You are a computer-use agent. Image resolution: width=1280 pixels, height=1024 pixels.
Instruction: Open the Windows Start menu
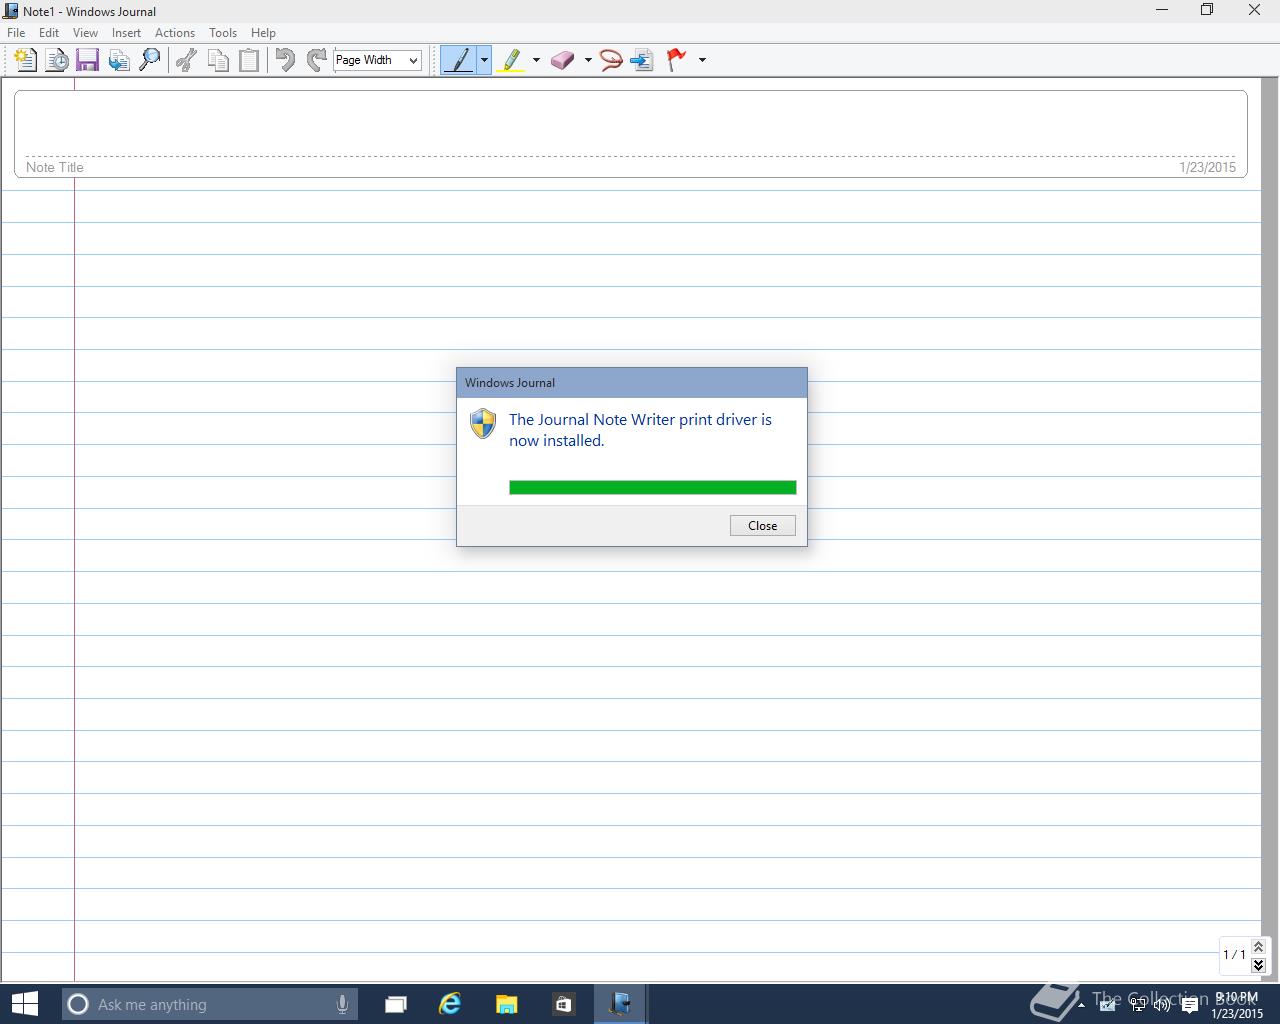[x=24, y=1004]
